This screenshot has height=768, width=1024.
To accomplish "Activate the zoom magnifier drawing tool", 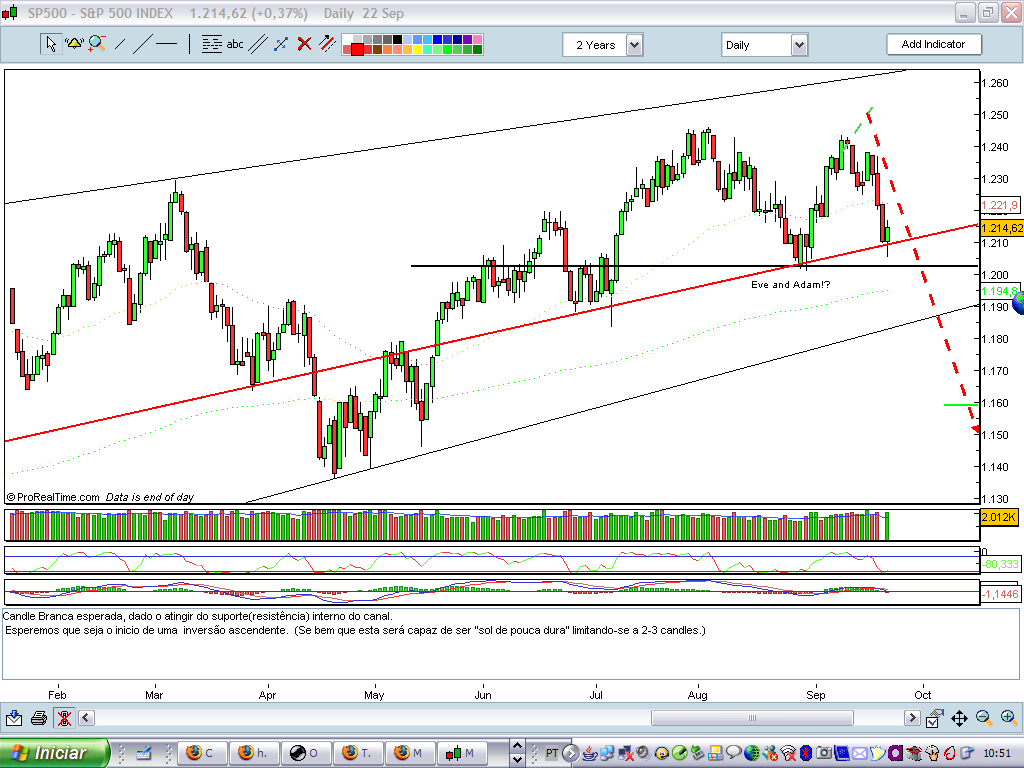I will click(x=95, y=43).
